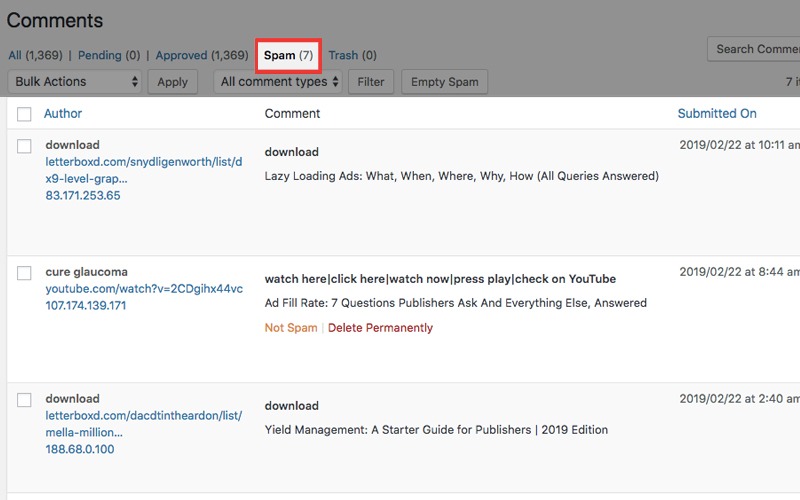Screen dimensions: 800x500
Task: Click the Search Comments field
Action: coord(755,49)
